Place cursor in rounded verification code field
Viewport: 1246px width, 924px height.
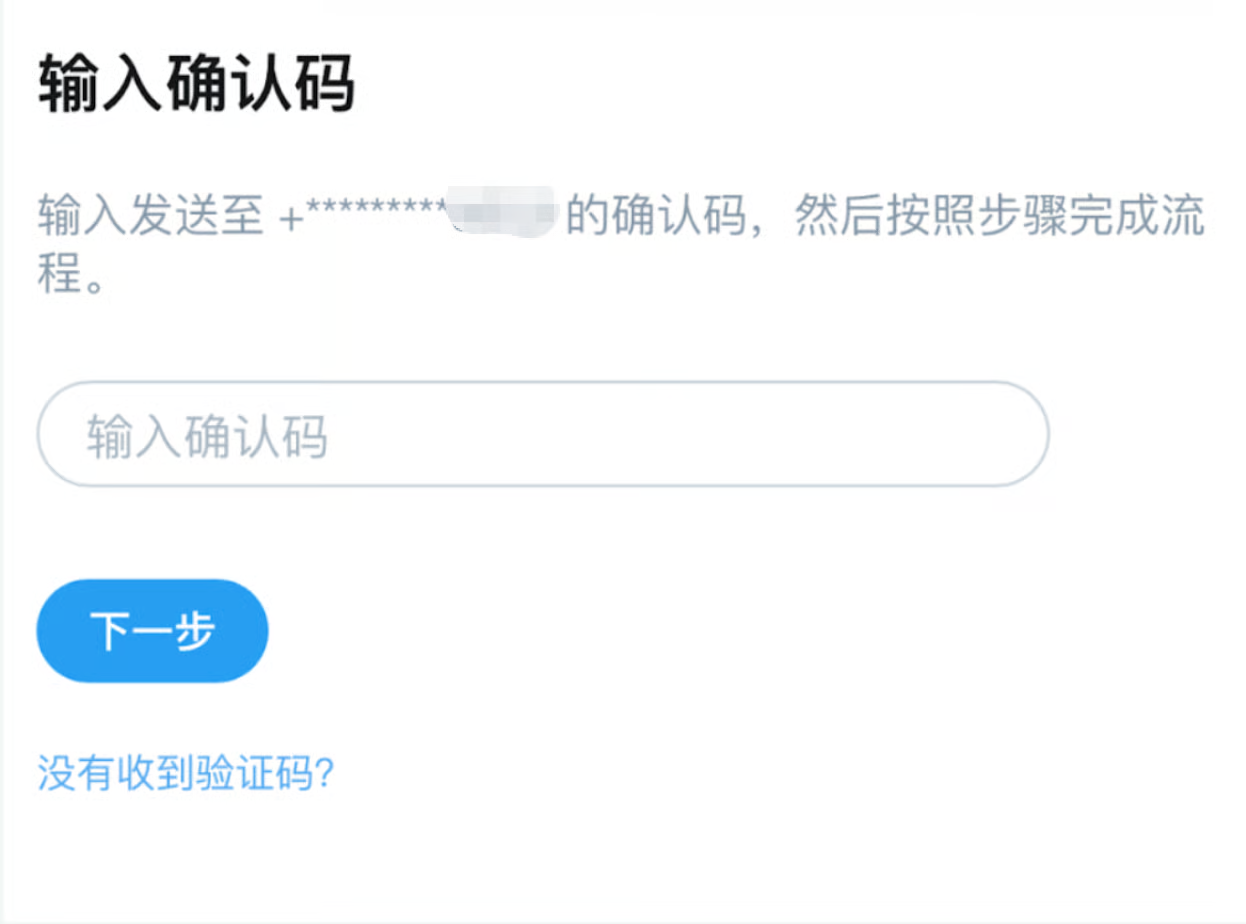[x=543, y=434]
